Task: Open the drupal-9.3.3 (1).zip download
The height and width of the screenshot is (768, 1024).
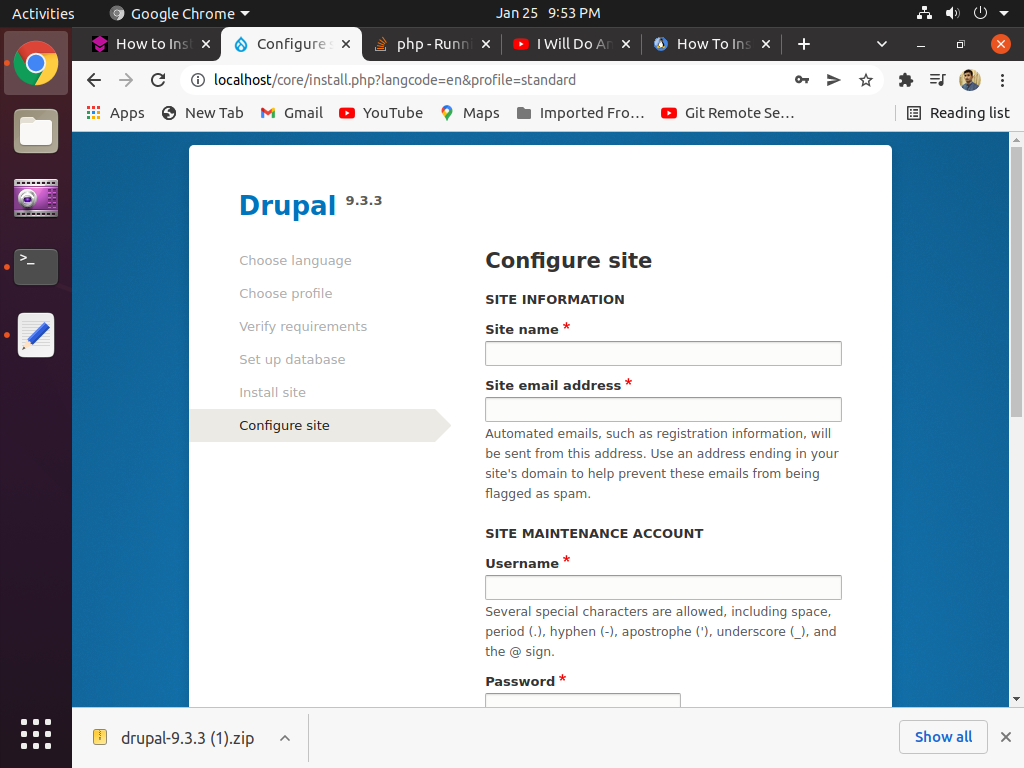Action: (x=187, y=738)
